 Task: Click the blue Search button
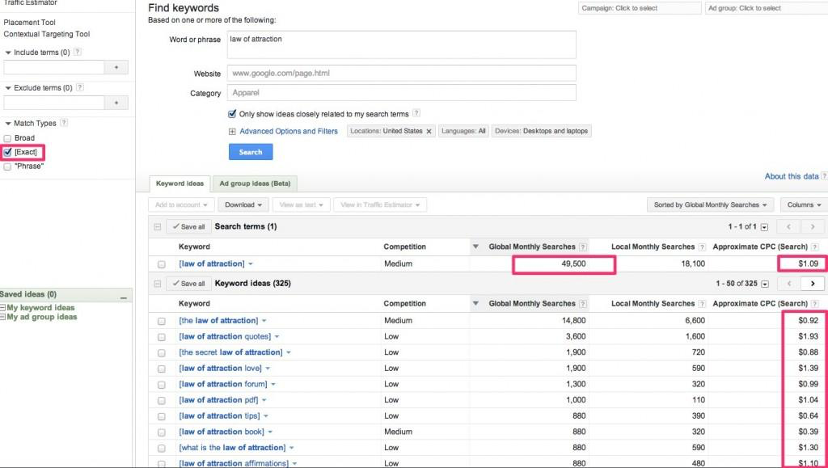pos(251,152)
